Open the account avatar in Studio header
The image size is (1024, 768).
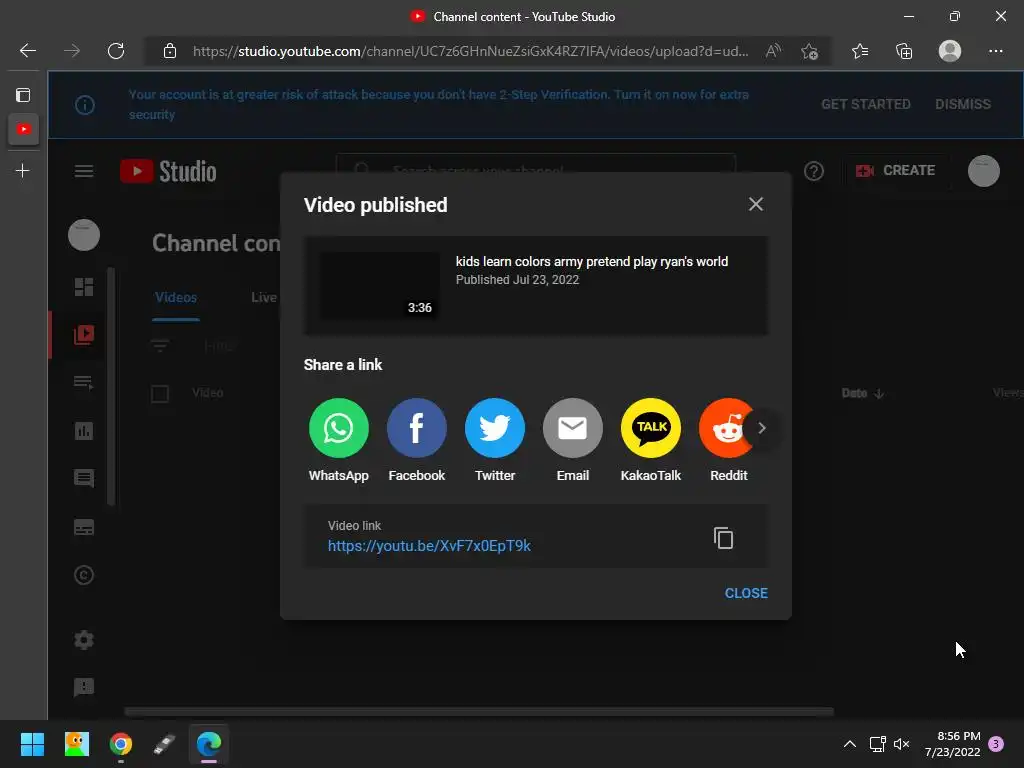[x=984, y=171]
